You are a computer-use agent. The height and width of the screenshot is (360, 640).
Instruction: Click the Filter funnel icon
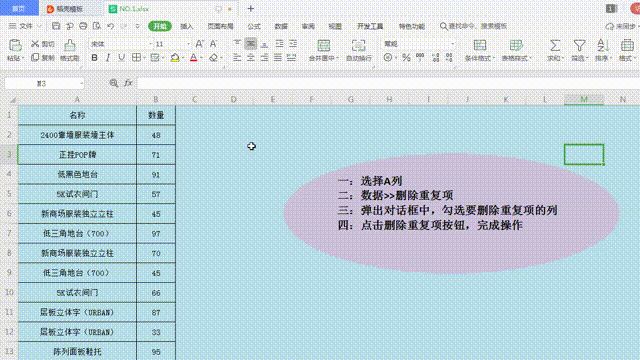(579, 45)
